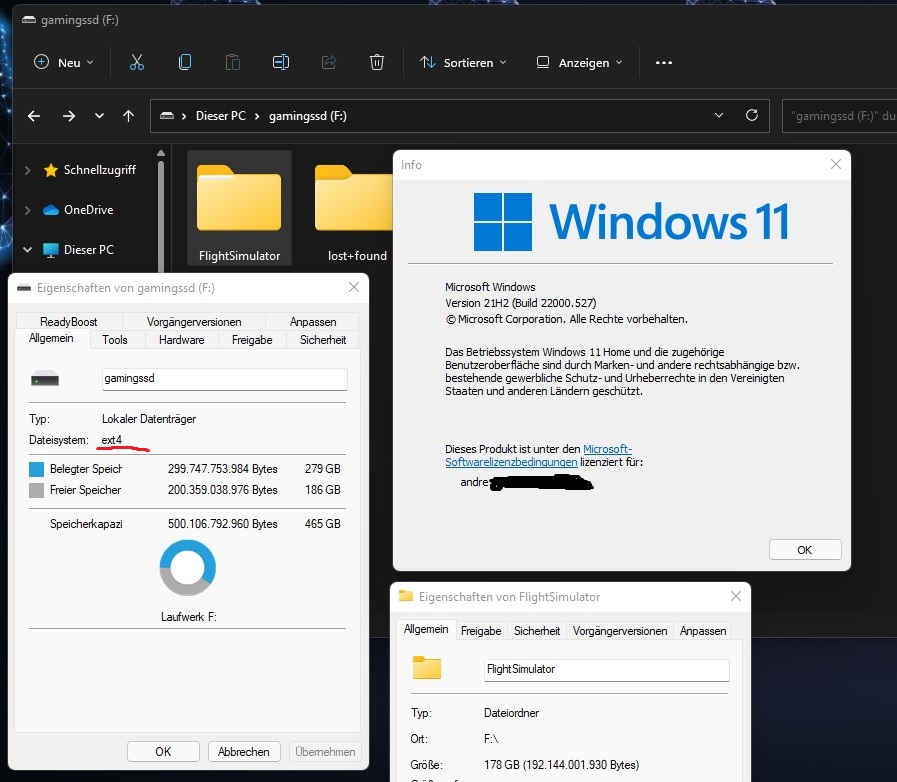The image size is (897, 782).
Task: Click the Schnellzugriff star icon
Action: pyautogui.click(x=51, y=170)
